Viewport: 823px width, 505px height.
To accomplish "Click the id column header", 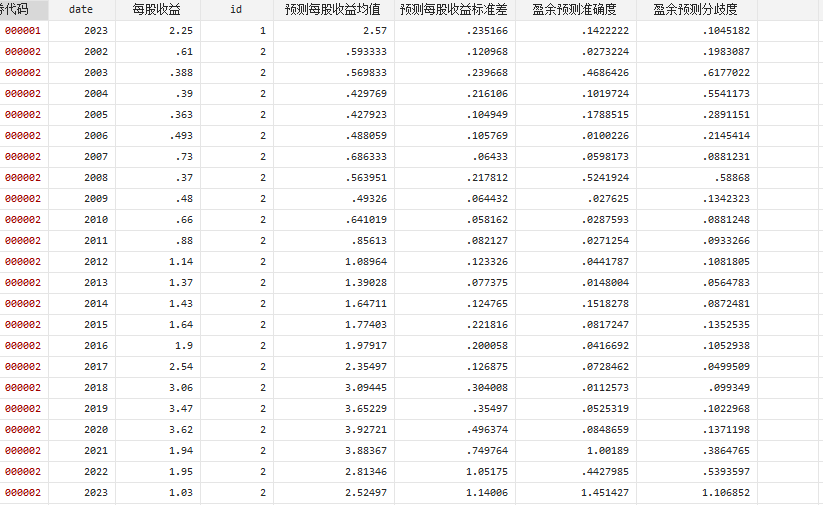I will [236, 9].
